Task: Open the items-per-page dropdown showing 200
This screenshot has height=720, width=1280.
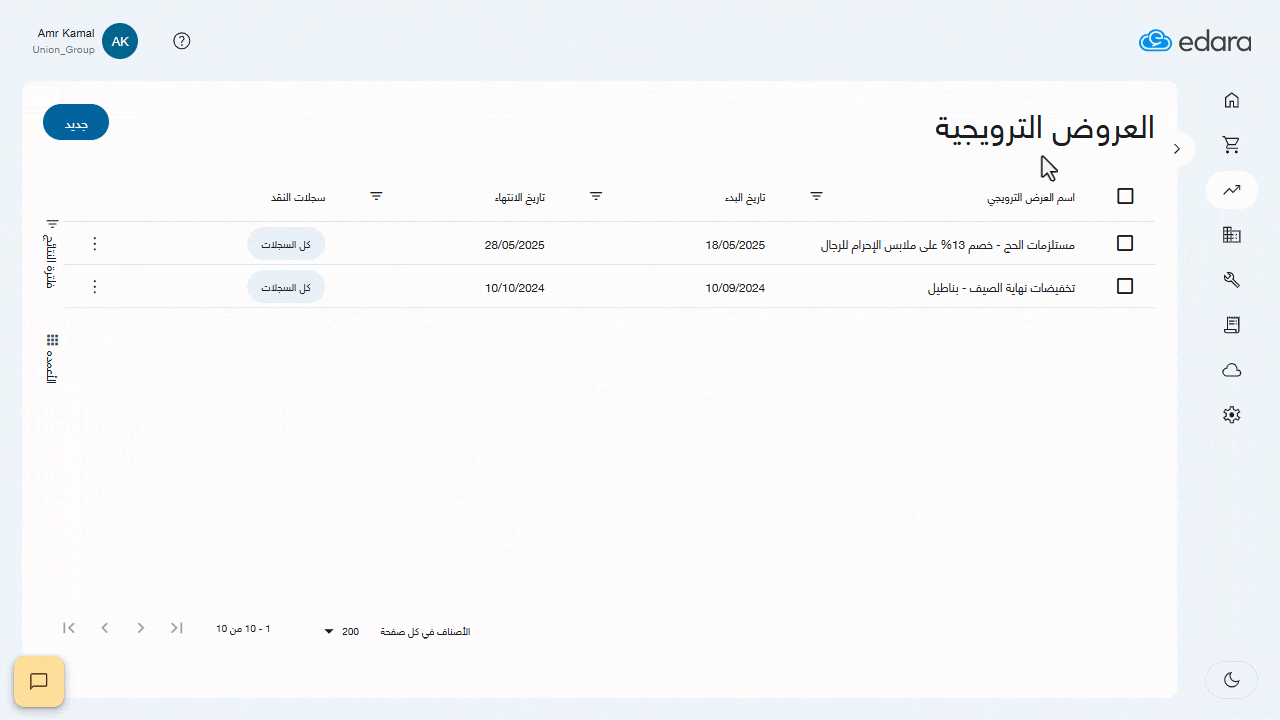Action: pos(340,631)
